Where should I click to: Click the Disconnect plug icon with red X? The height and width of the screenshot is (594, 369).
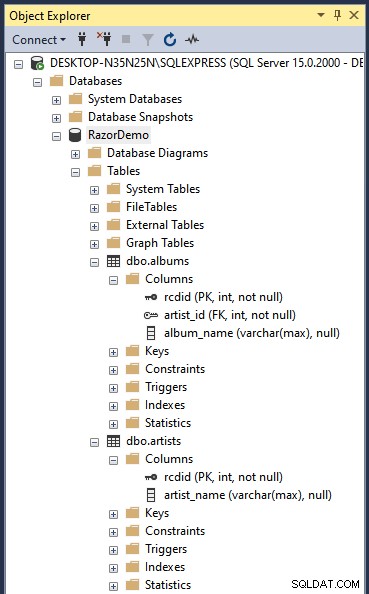[104, 39]
